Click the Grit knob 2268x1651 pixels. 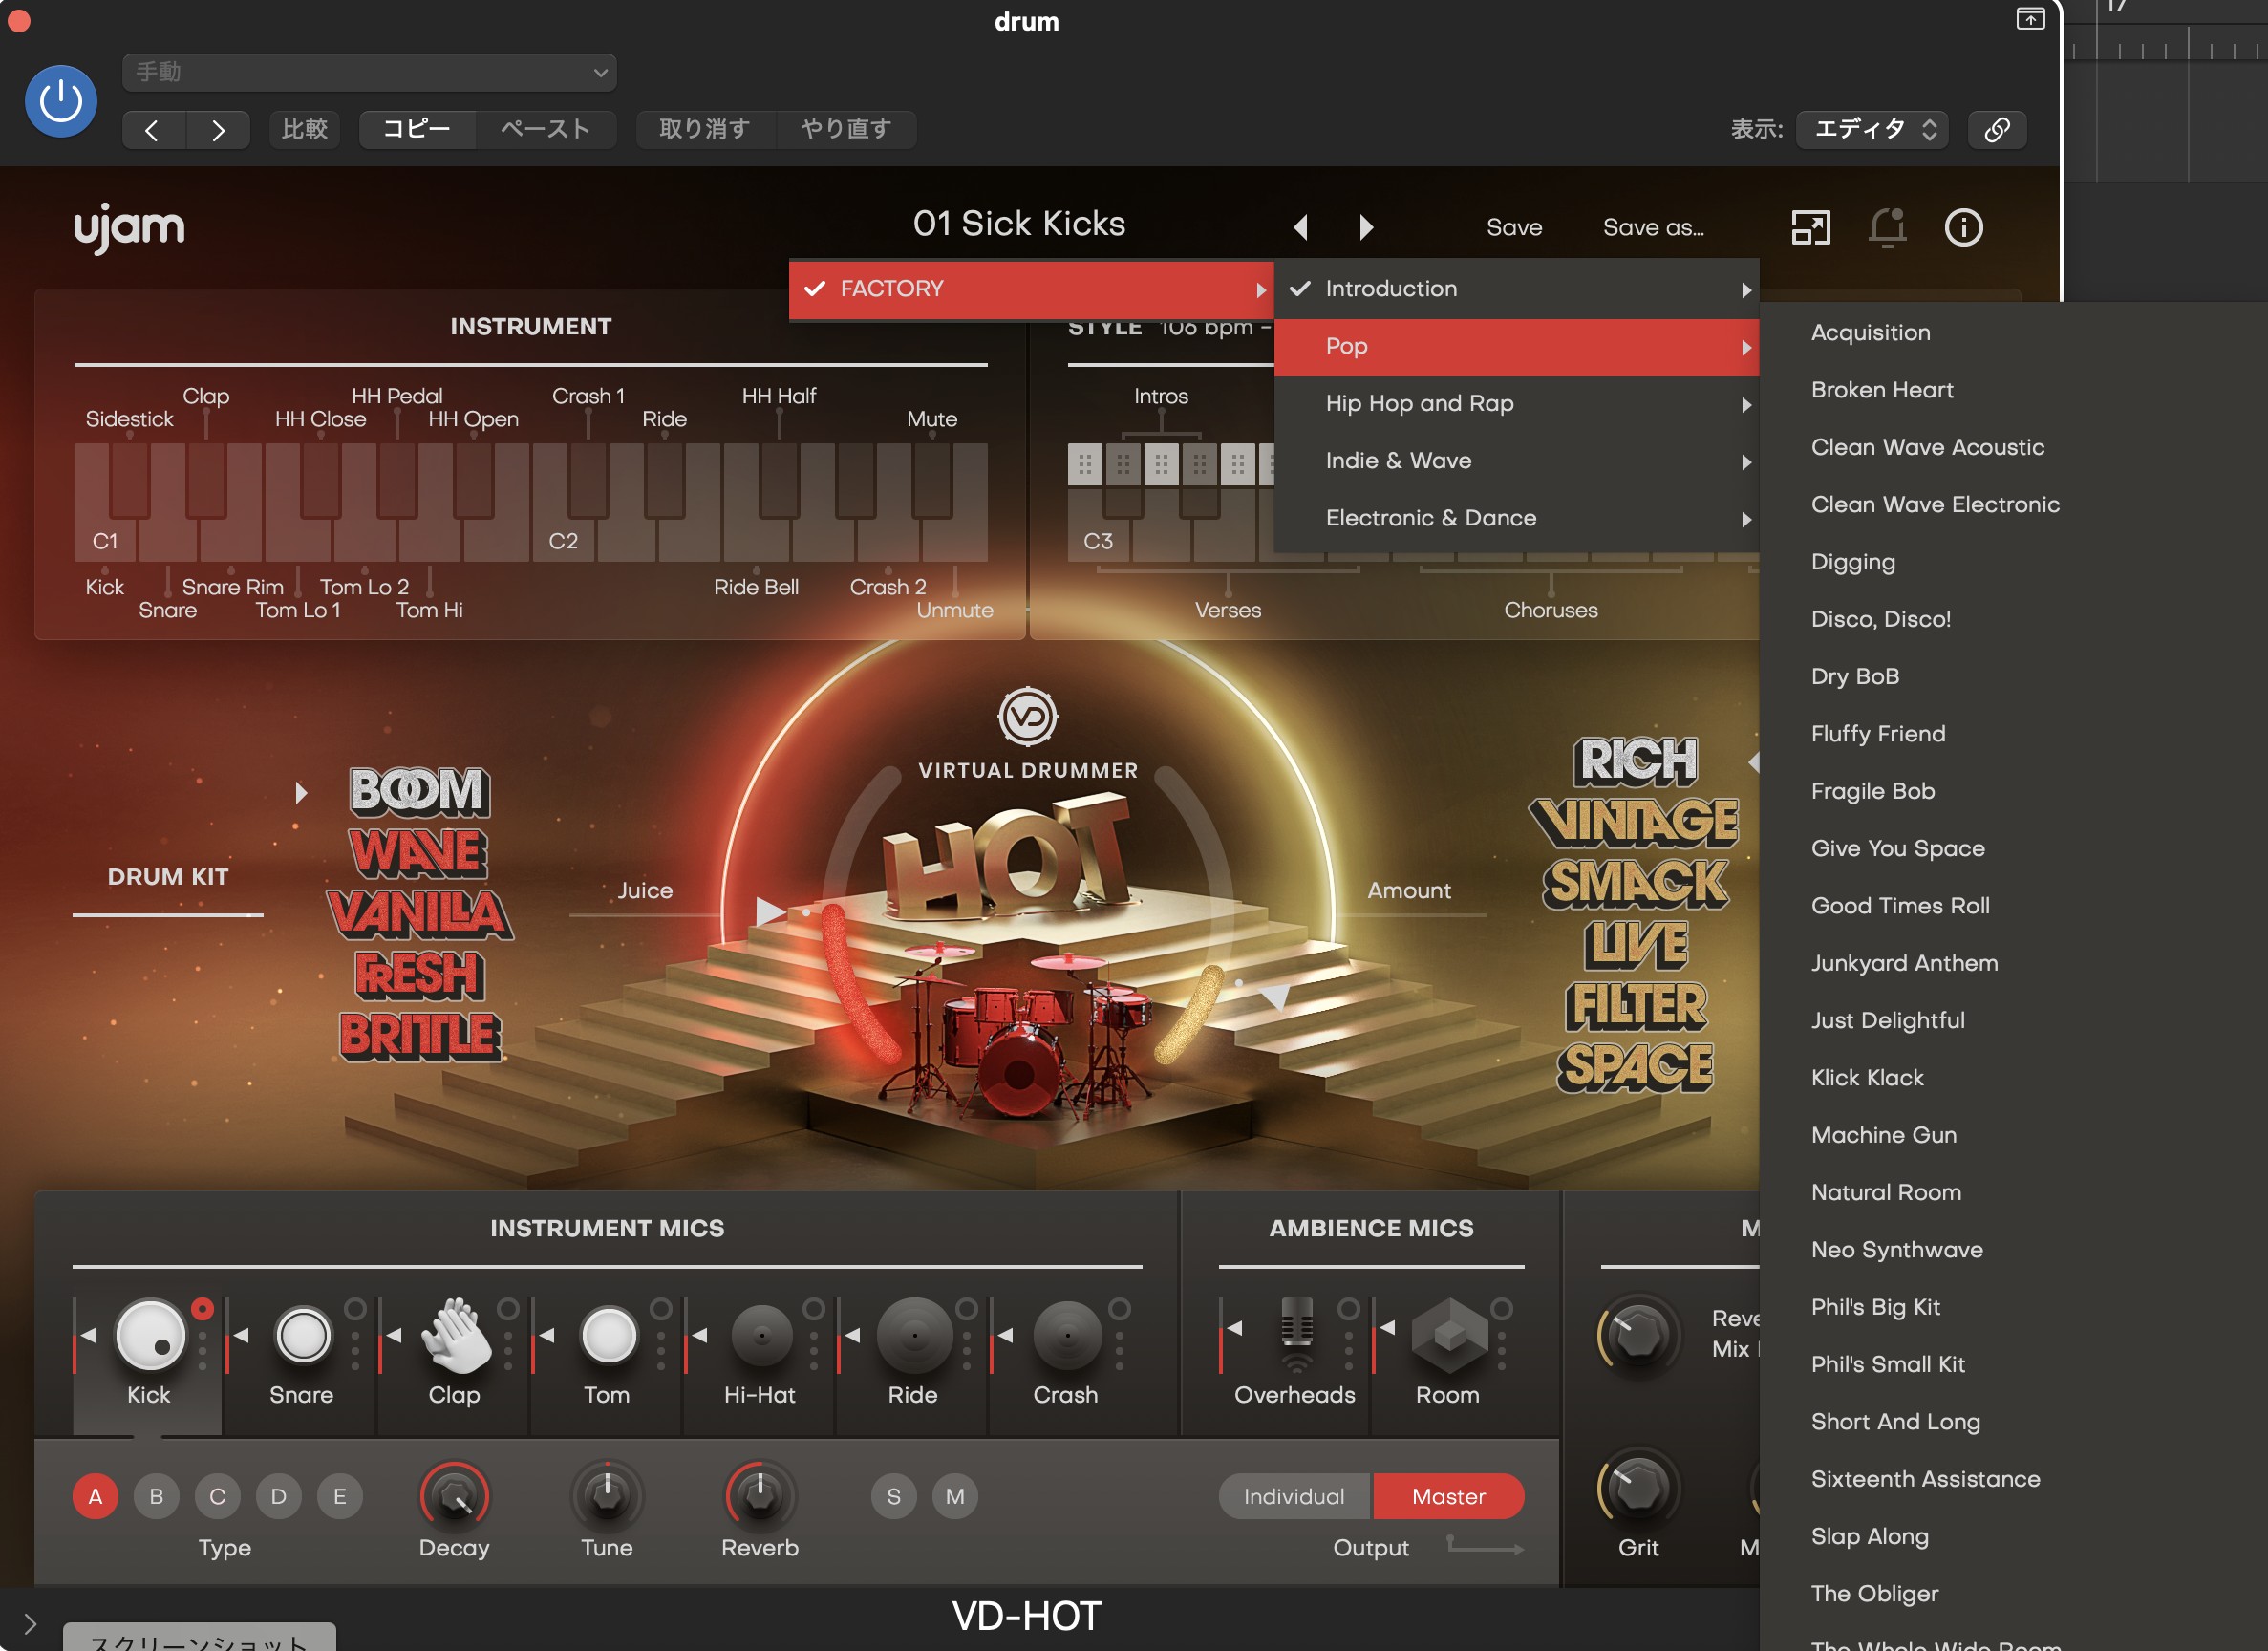click(x=1639, y=1488)
